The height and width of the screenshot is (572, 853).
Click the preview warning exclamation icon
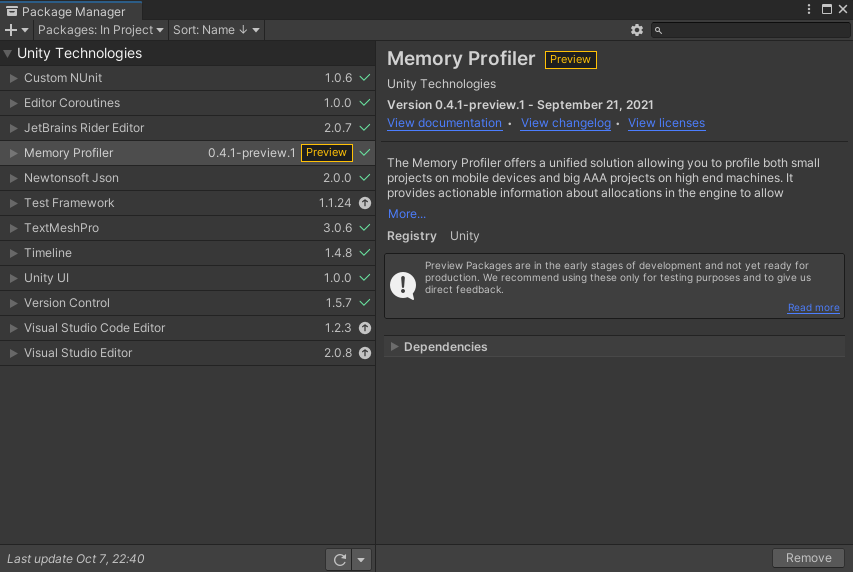(403, 285)
